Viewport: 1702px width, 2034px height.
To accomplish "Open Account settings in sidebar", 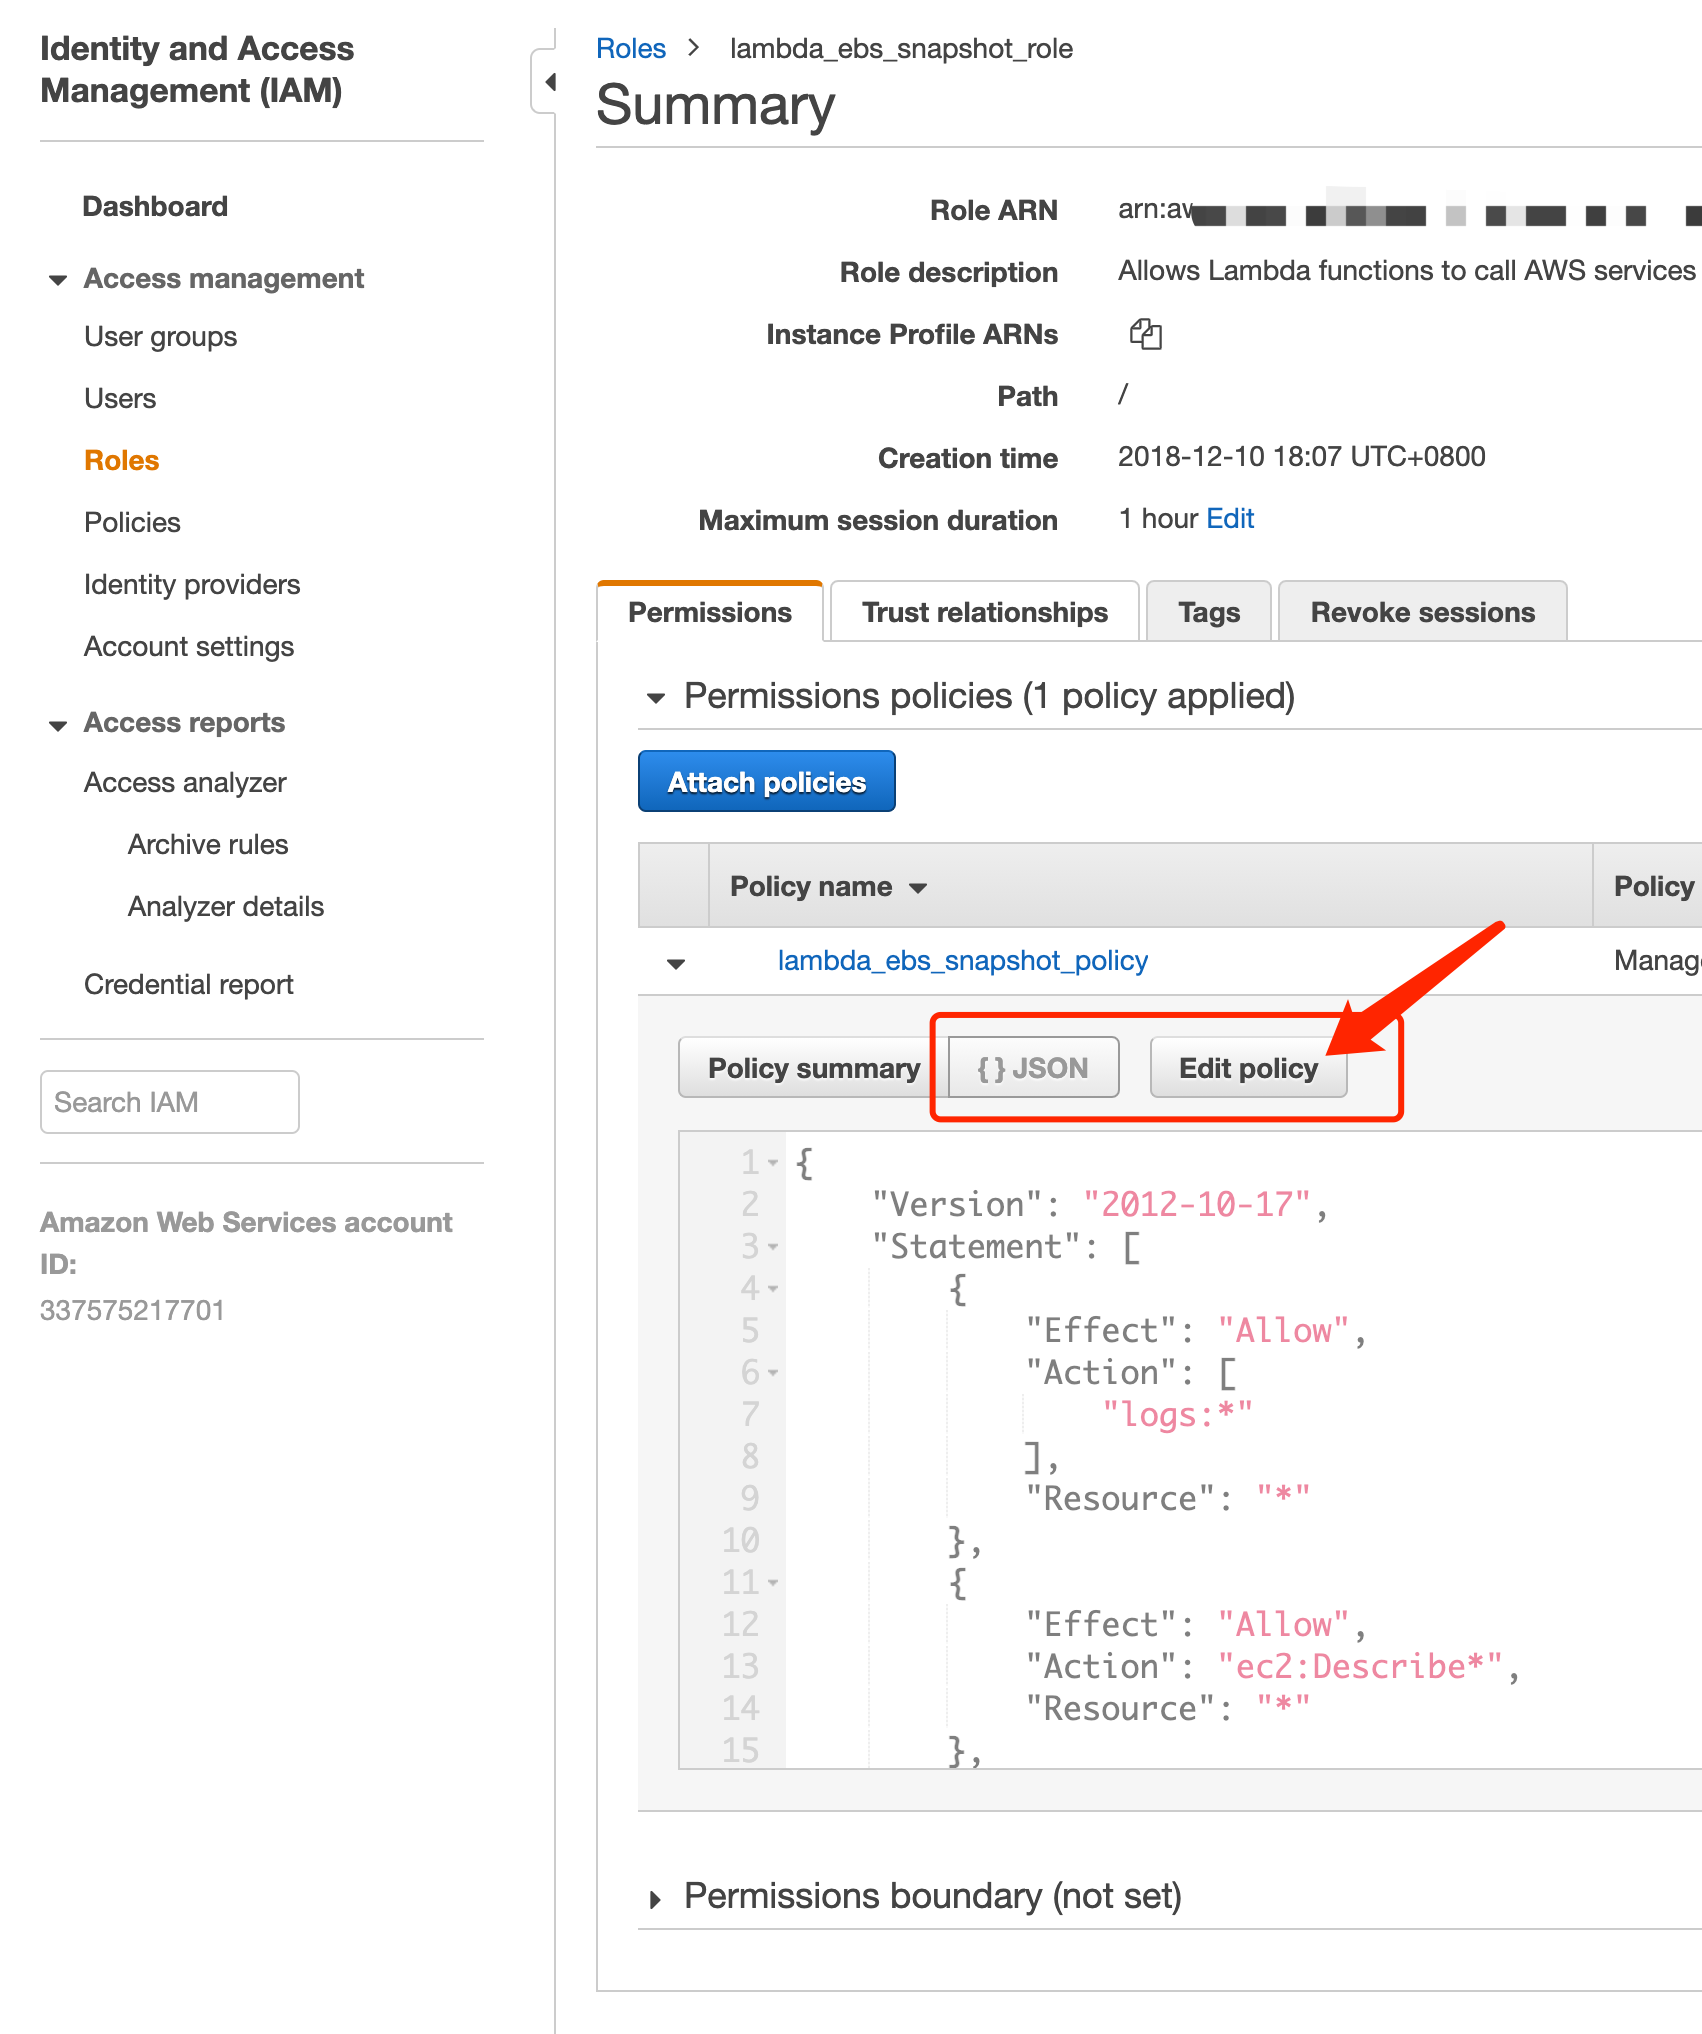I will point(189,647).
